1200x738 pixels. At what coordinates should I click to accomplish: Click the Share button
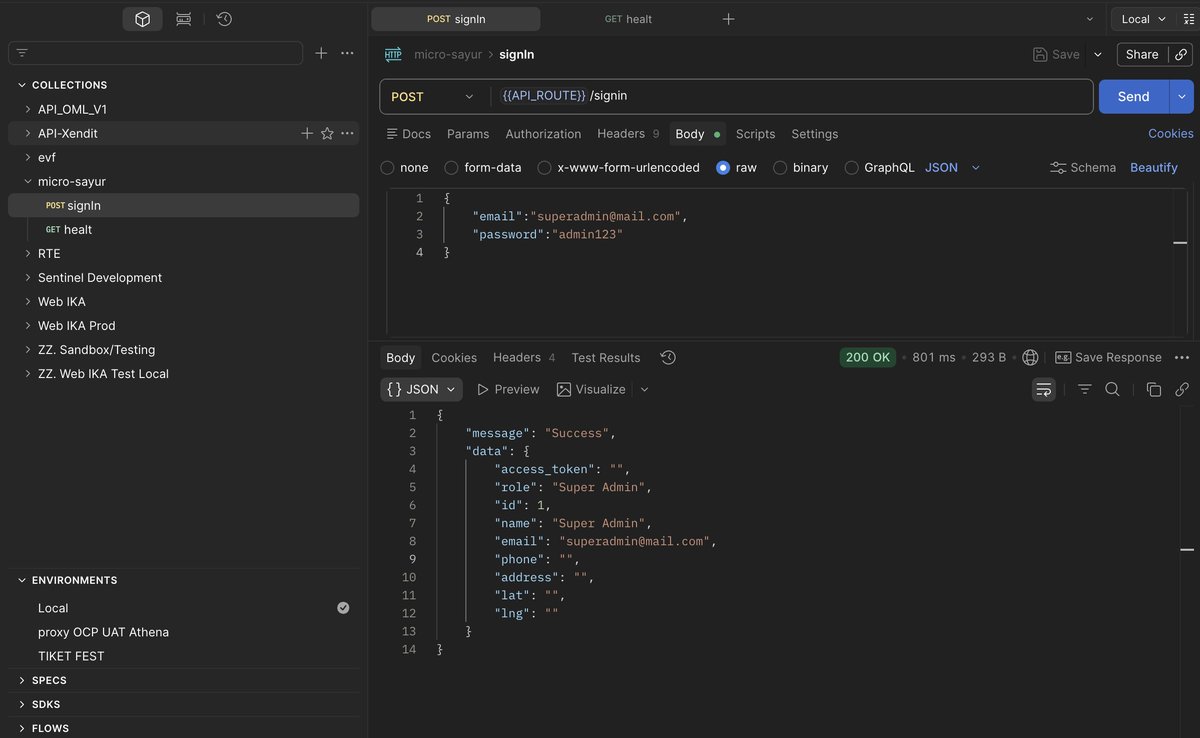[x=1142, y=55]
